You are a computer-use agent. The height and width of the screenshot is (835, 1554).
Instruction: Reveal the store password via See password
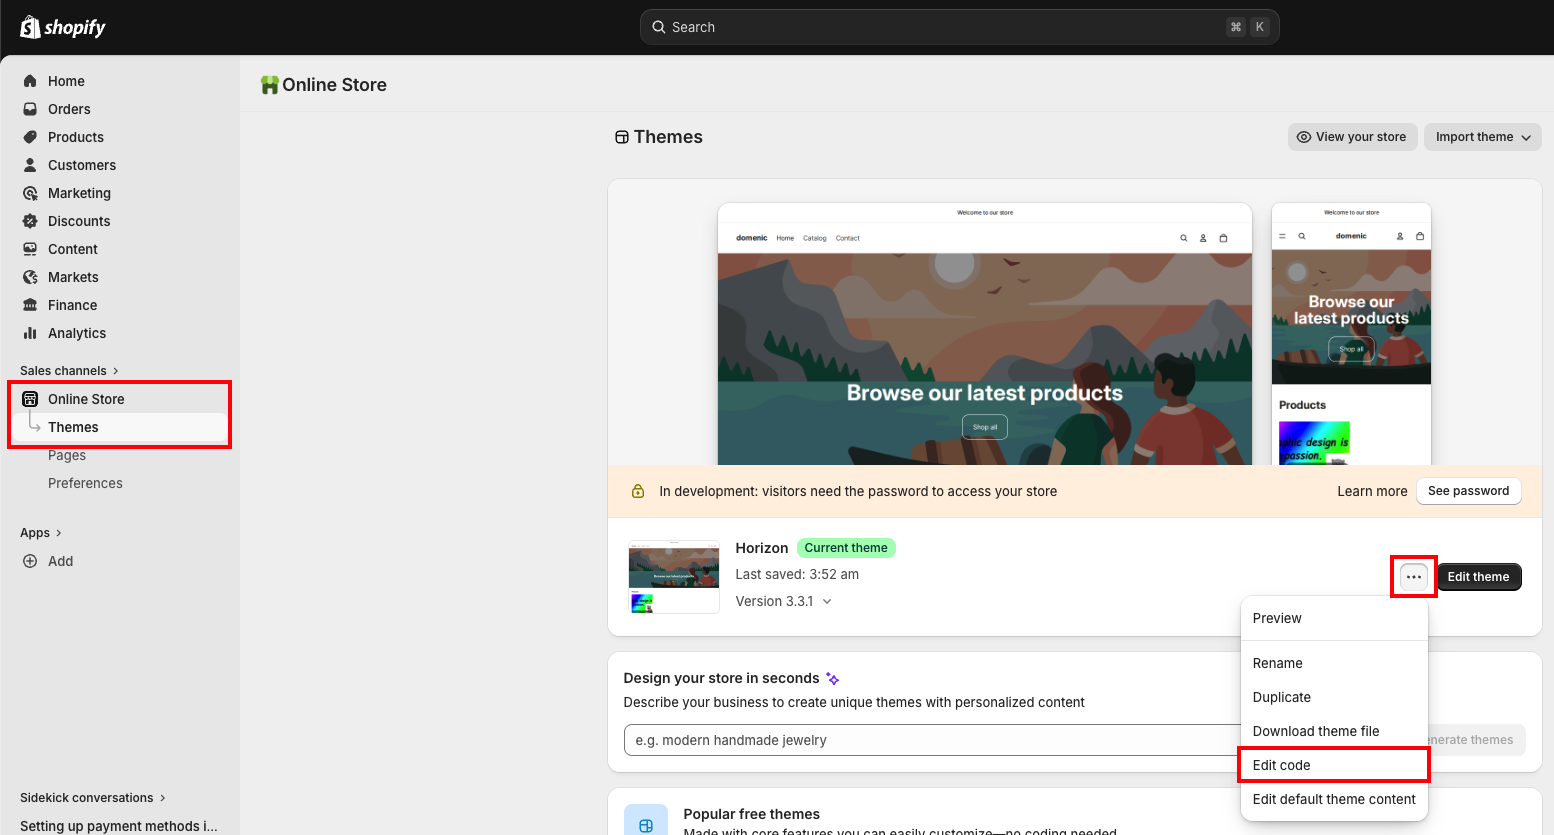(x=1468, y=491)
